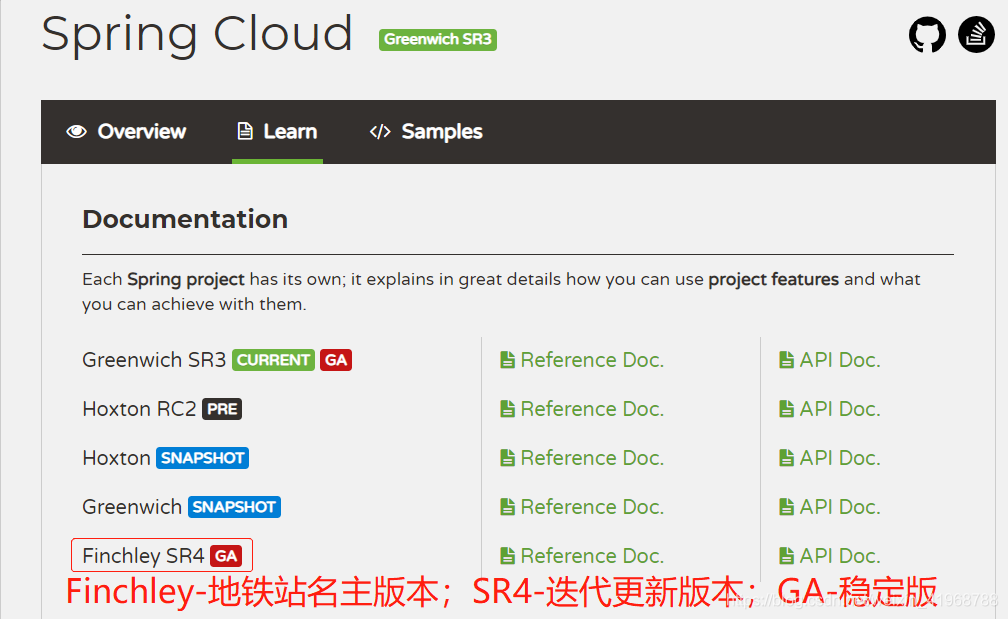Click the bold 'project features' text
Screen dimensions: 1008x619
(773, 280)
